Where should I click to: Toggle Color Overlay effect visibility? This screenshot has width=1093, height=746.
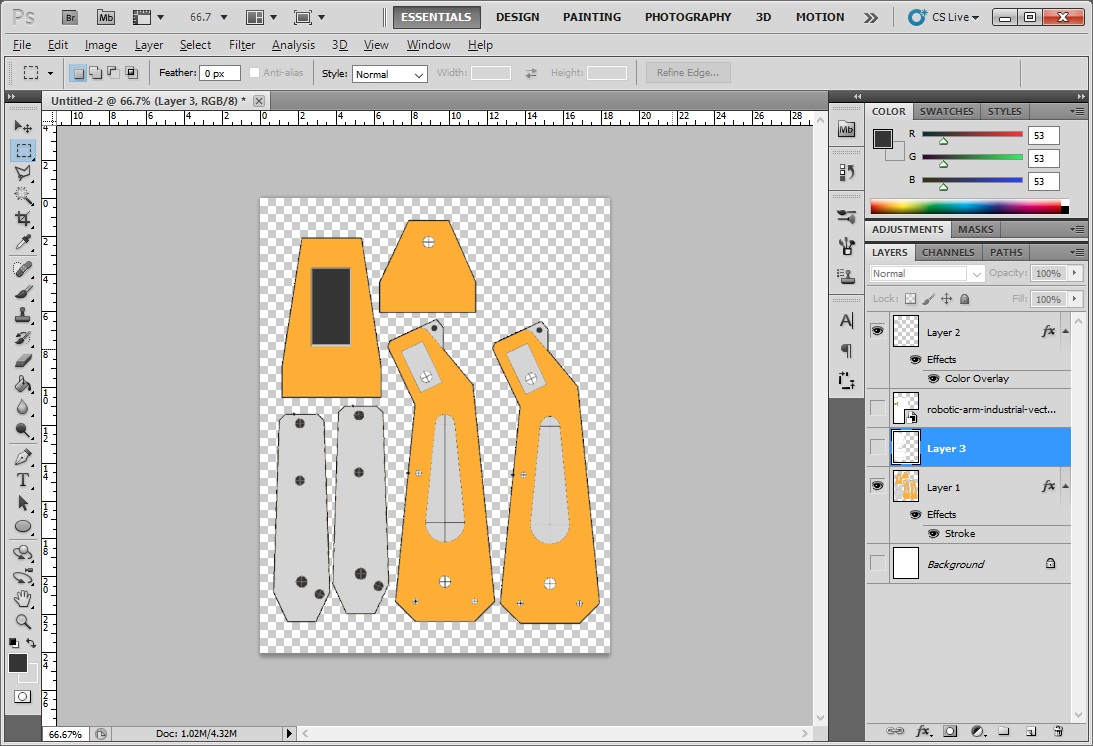click(x=933, y=379)
